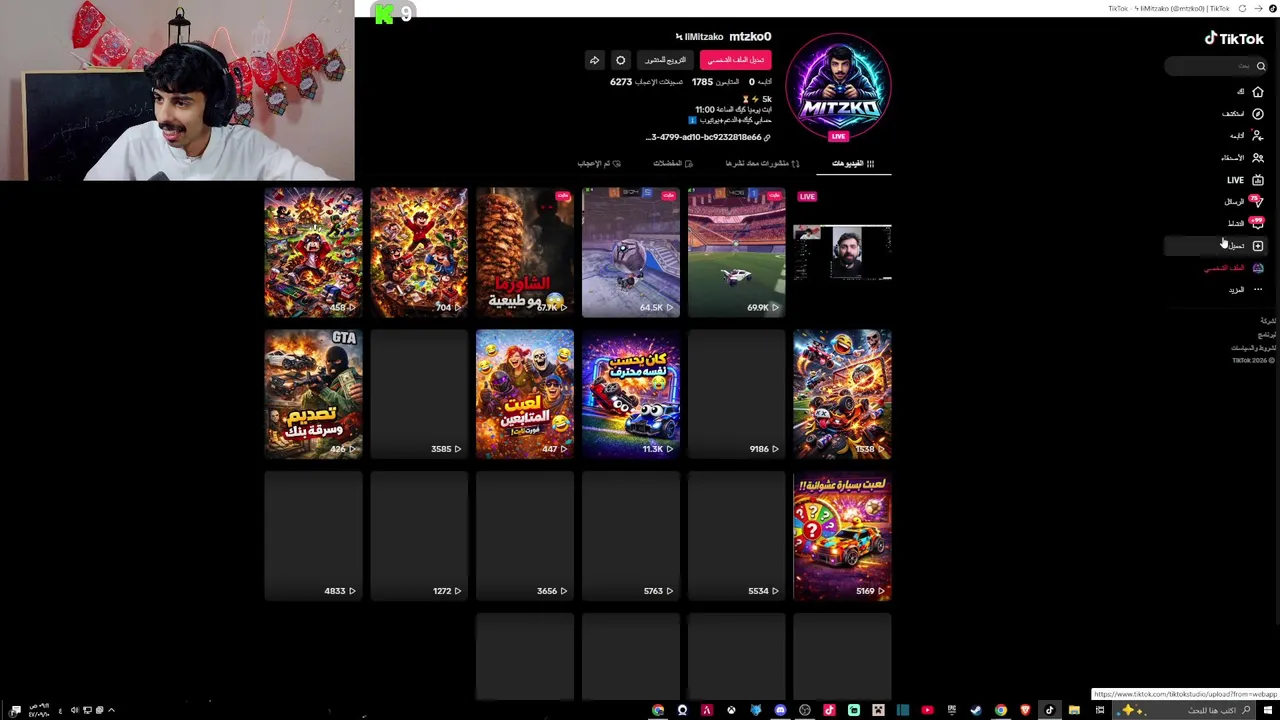This screenshot has height=720, width=1280.
Task: Click the YouTube icon in taskbar
Action: pyautogui.click(x=927, y=710)
